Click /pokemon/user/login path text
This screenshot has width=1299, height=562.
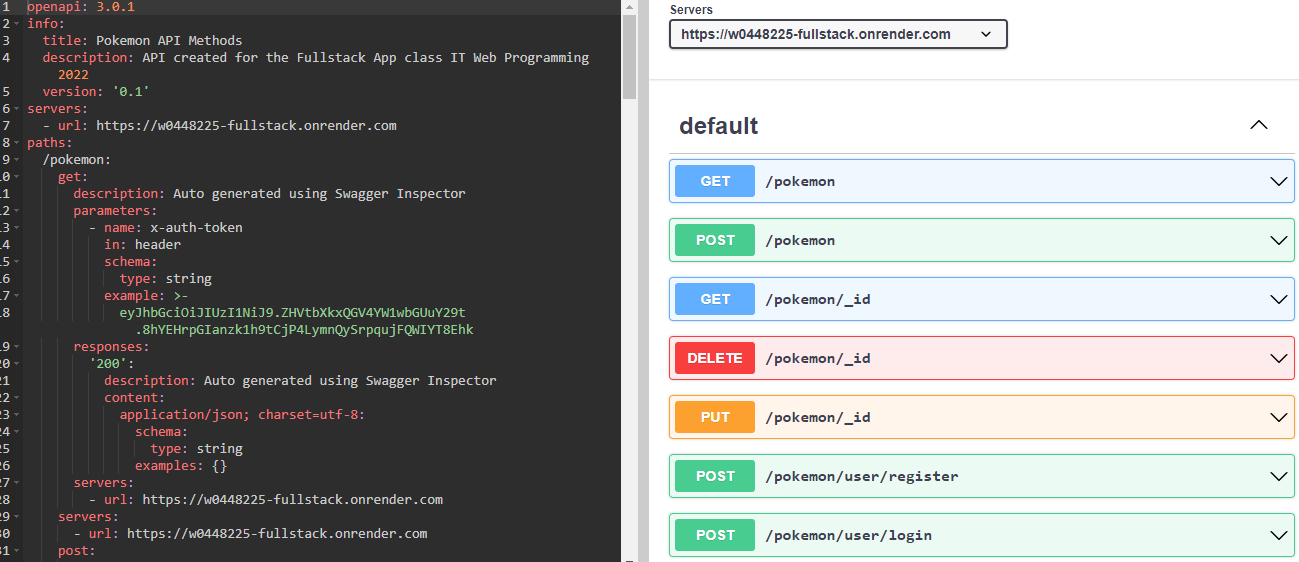(x=848, y=536)
